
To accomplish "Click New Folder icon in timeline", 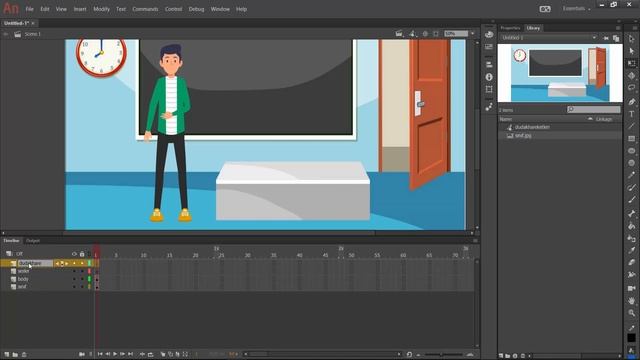I will point(15,354).
